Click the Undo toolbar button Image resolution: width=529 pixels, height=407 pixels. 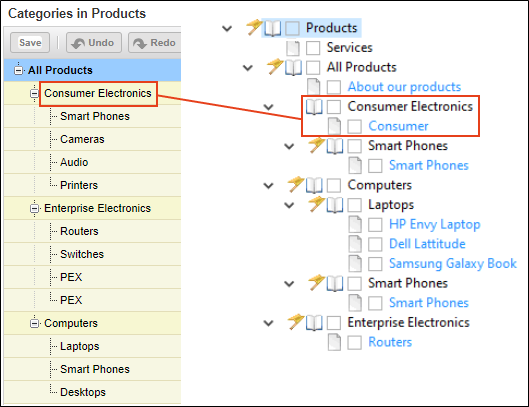point(94,43)
